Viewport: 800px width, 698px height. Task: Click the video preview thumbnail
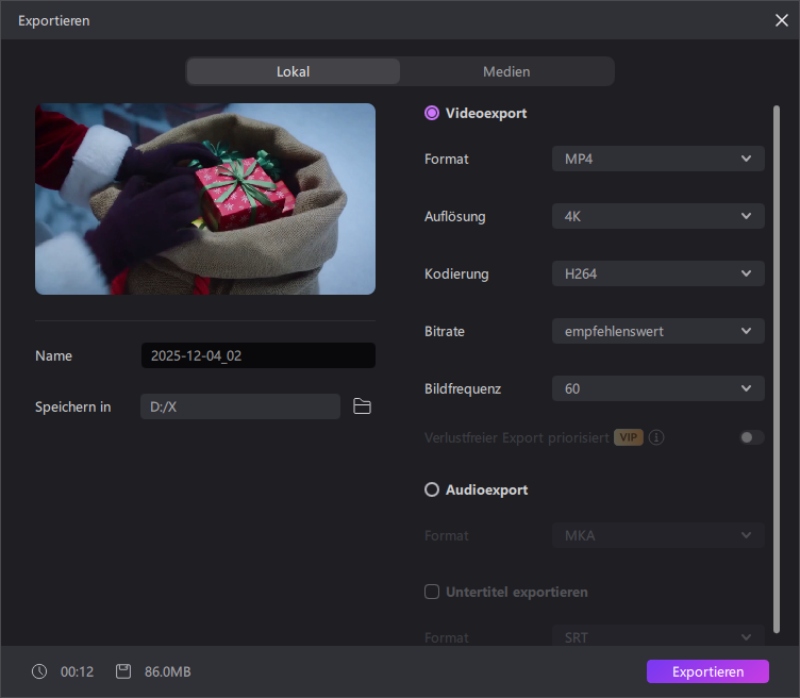coord(205,199)
